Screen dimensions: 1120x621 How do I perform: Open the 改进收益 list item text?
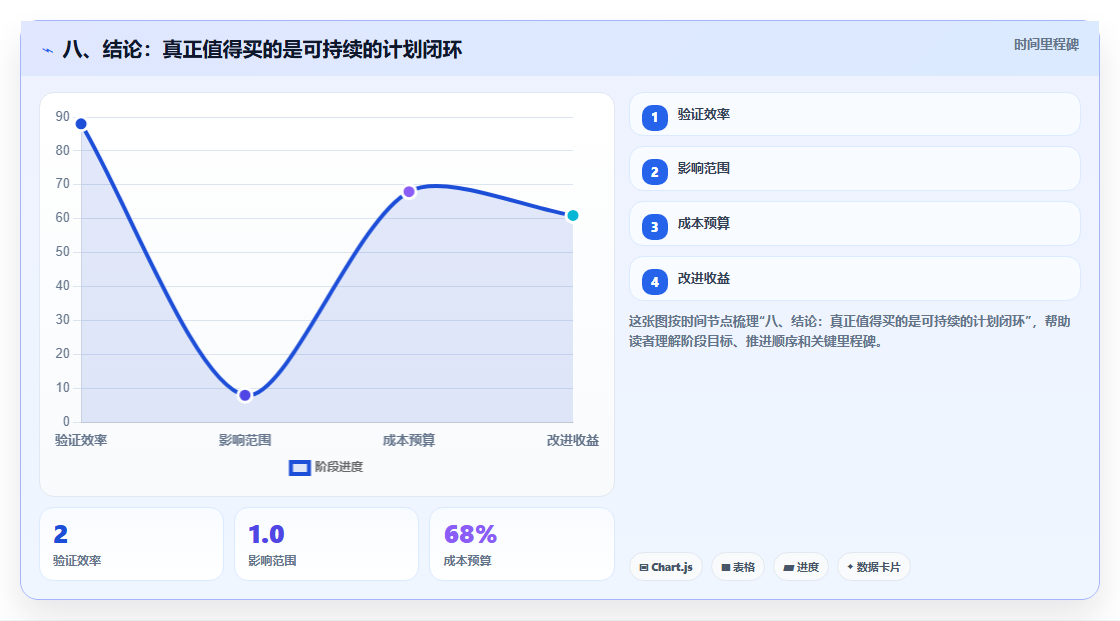[704, 279]
